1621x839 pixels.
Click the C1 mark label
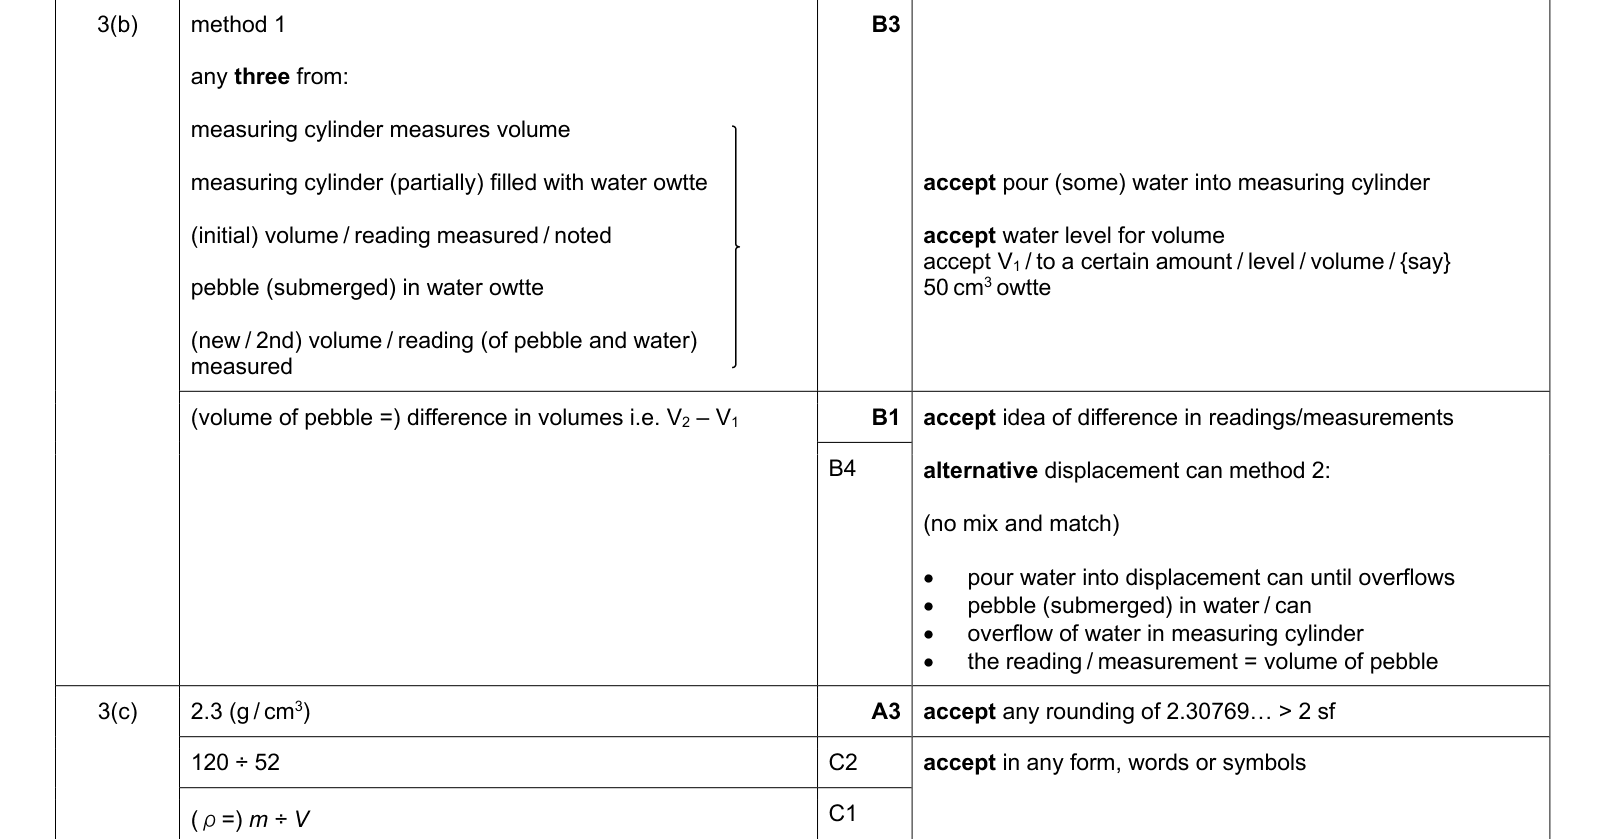click(x=843, y=814)
